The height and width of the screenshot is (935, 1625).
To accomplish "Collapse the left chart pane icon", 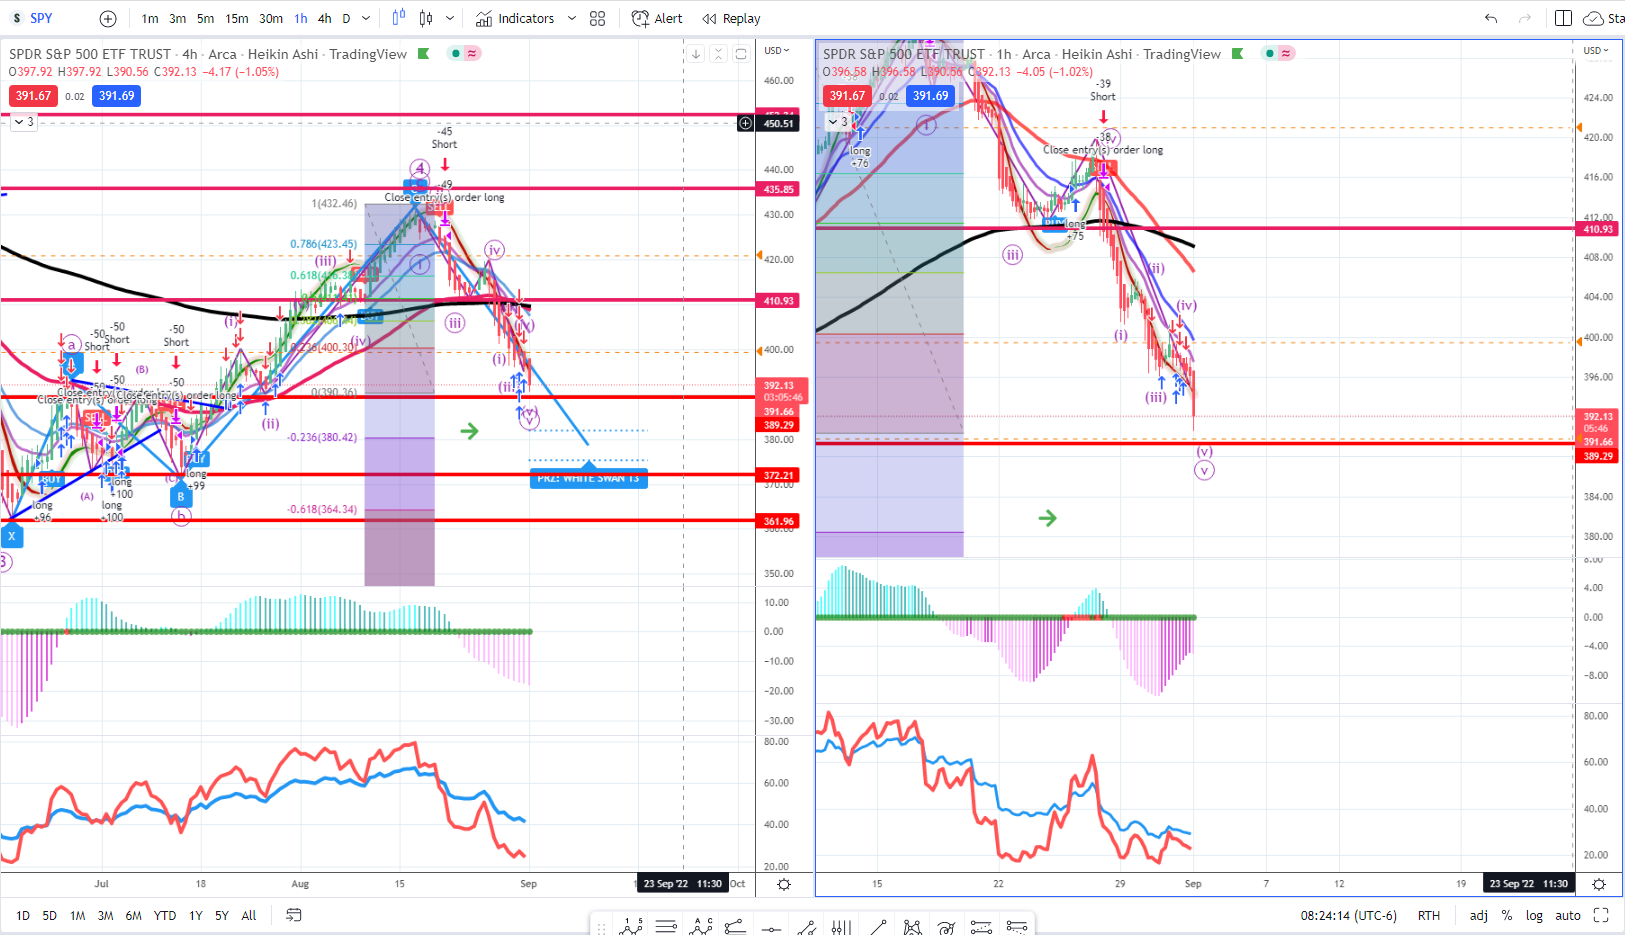I will pos(718,54).
